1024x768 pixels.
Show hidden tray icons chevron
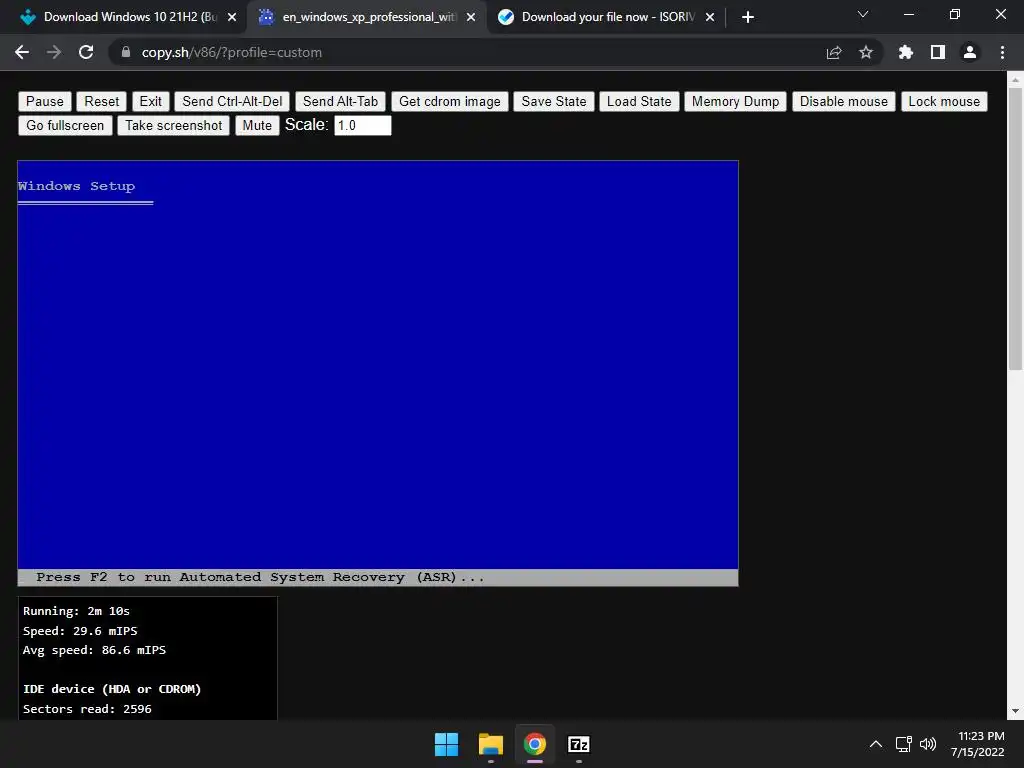pos(876,744)
